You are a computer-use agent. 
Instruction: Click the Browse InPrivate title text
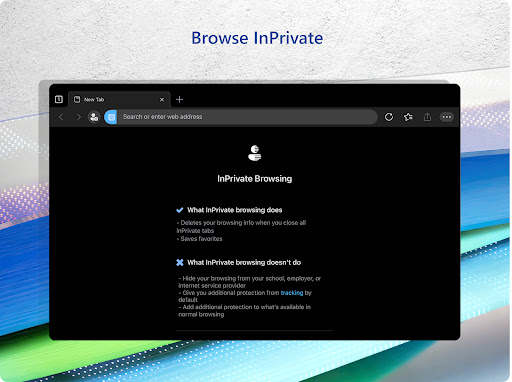(x=257, y=38)
